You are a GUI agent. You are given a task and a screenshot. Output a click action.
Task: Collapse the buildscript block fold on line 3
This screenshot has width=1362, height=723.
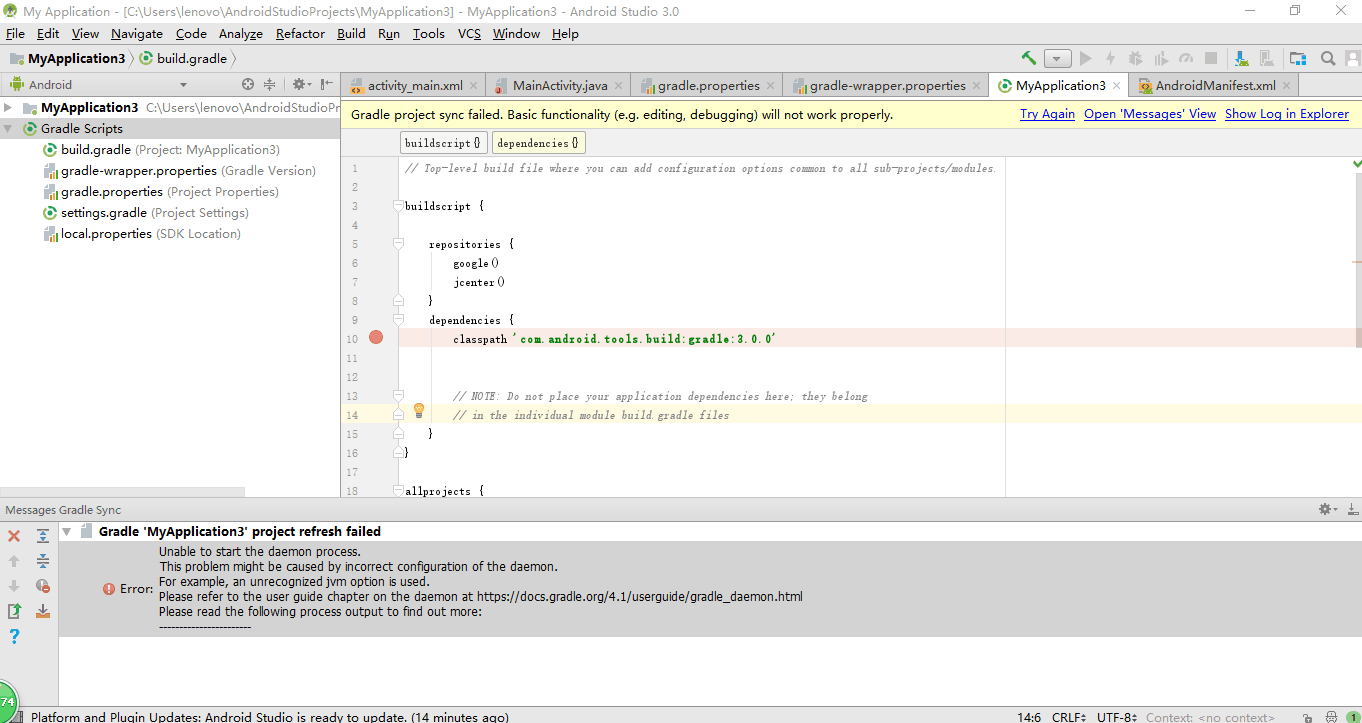tap(398, 207)
